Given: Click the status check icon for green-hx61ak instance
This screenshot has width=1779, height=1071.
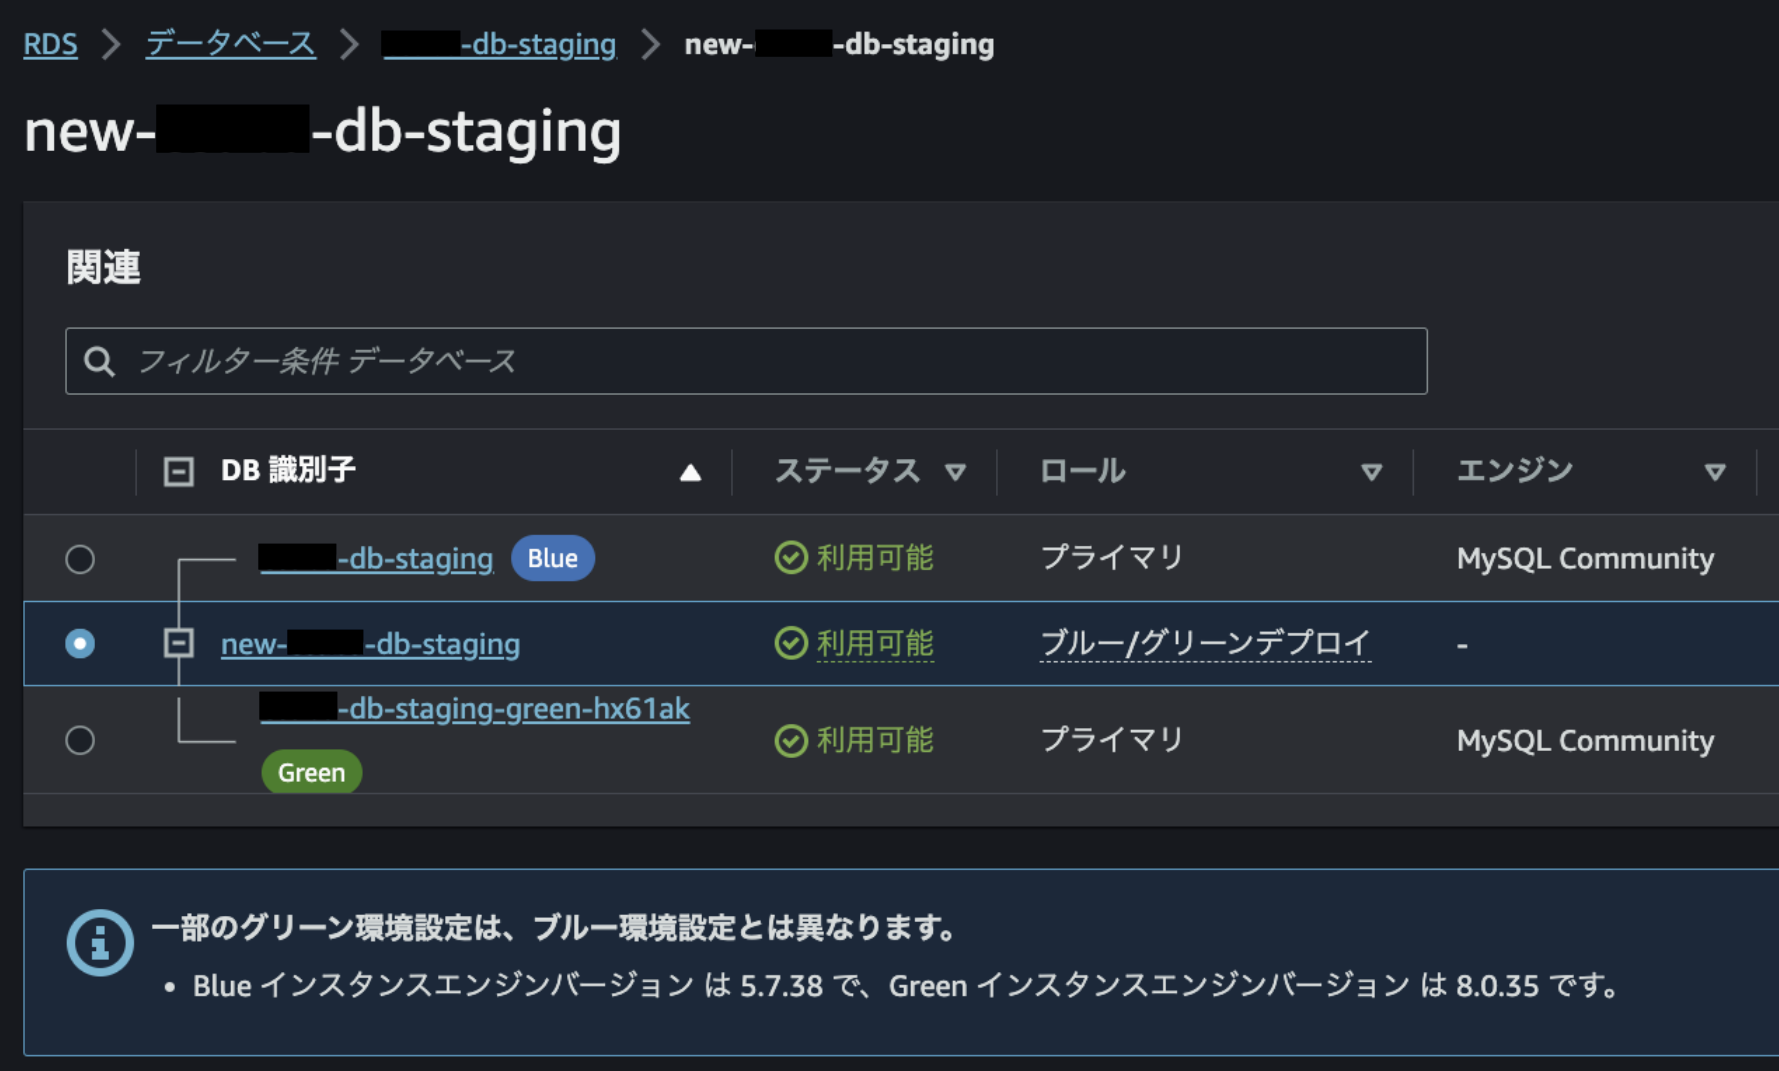Looking at the screenshot, I should 791,740.
